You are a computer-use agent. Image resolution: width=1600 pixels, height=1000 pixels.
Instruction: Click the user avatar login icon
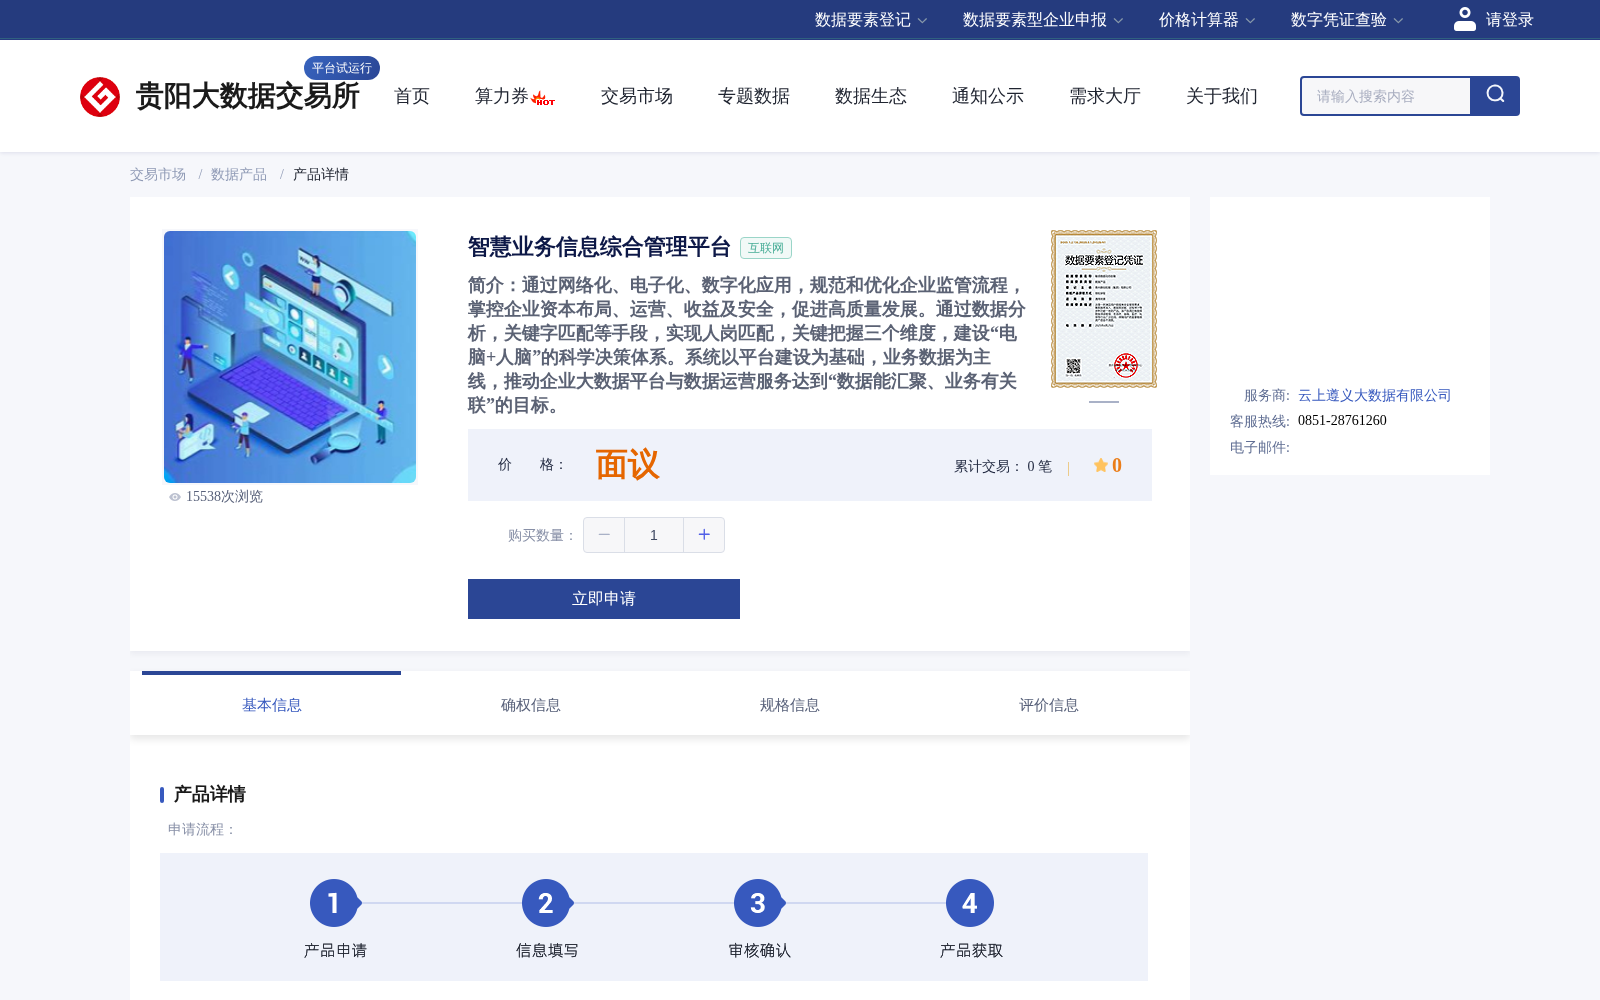(x=1464, y=19)
